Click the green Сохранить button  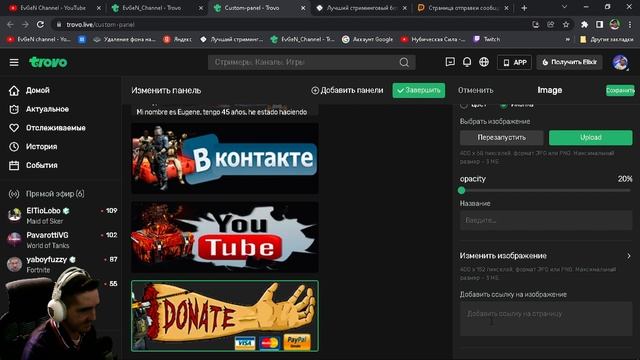(620, 91)
